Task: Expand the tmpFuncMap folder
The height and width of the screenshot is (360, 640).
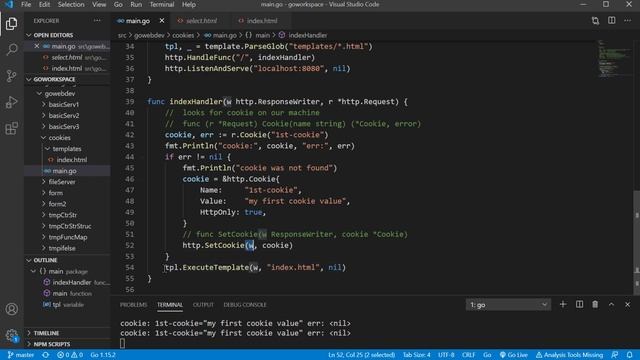Action: point(68,237)
